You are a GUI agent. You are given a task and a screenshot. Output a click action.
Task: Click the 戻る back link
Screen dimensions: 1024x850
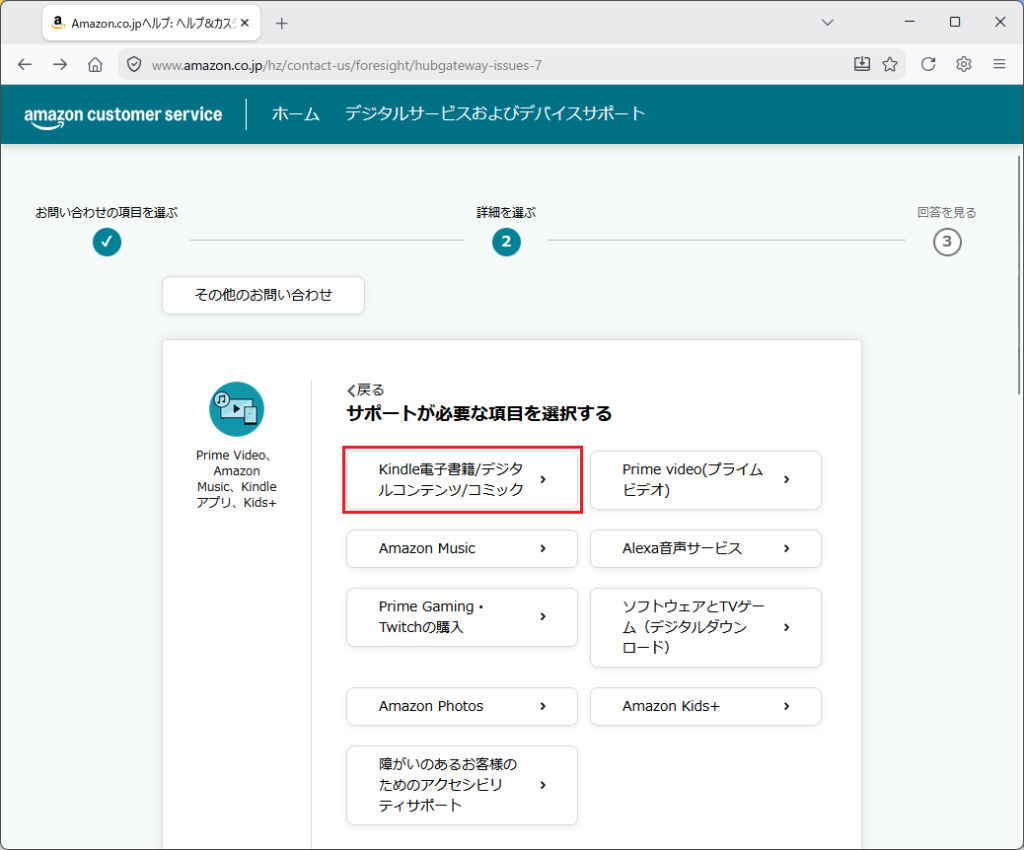click(x=366, y=390)
